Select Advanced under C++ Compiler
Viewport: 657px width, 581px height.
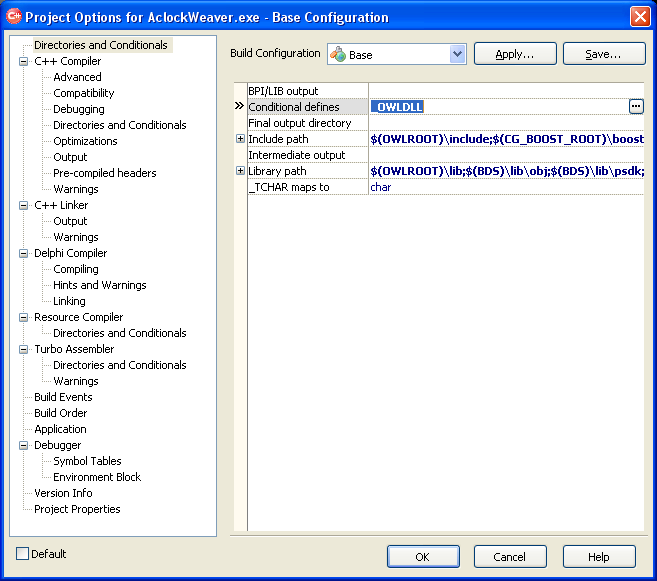pos(78,77)
